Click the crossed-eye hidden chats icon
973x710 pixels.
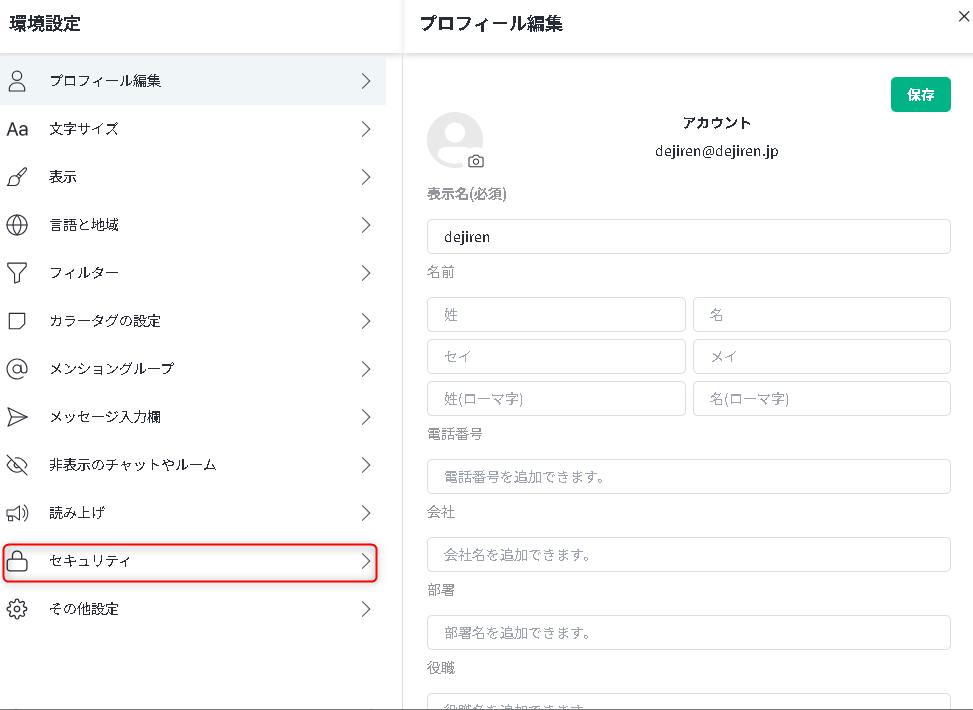[x=17, y=465]
